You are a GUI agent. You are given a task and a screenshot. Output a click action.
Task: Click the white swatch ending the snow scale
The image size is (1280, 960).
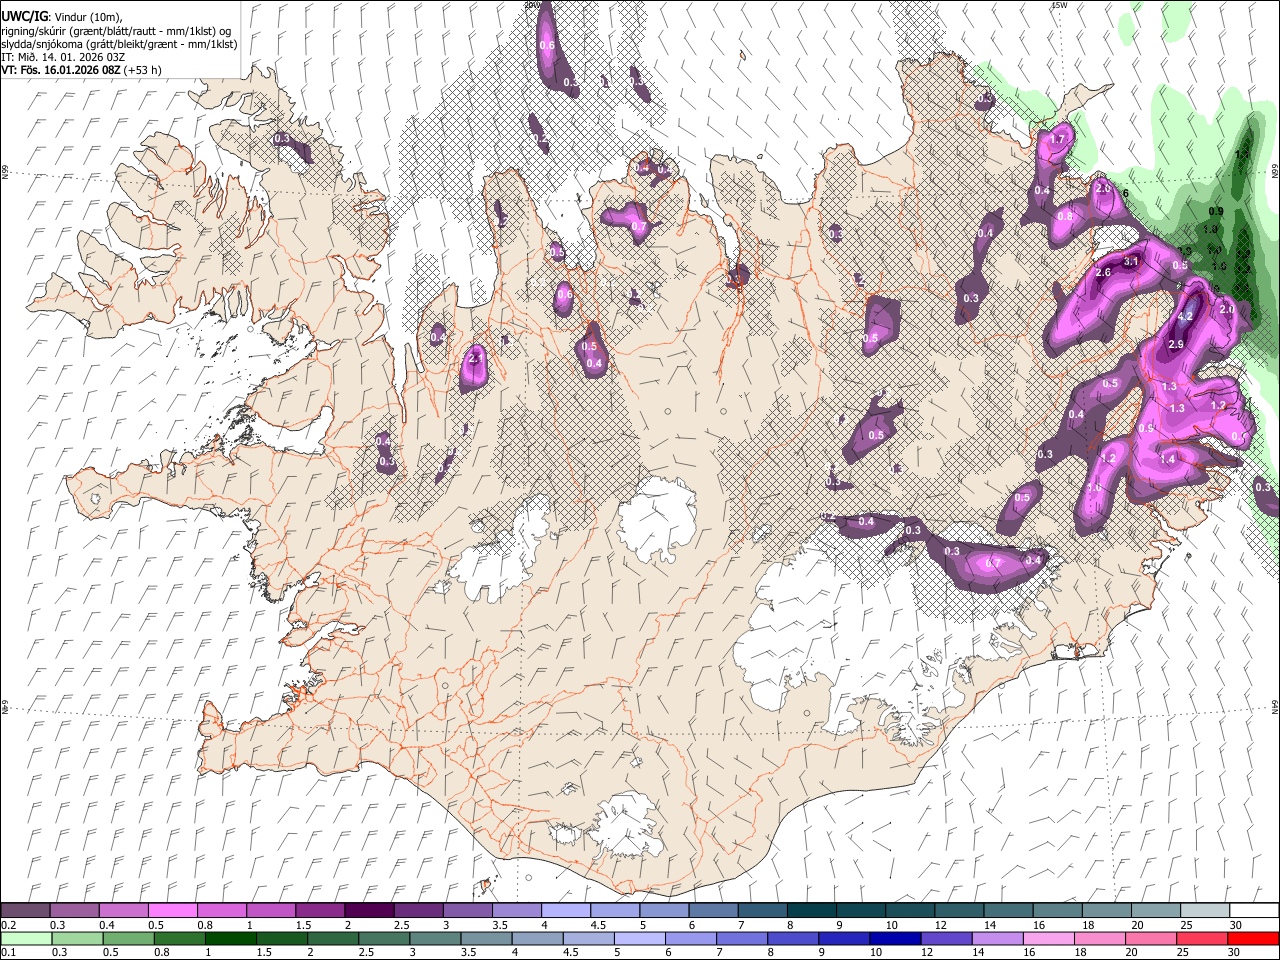[1252, 911]
